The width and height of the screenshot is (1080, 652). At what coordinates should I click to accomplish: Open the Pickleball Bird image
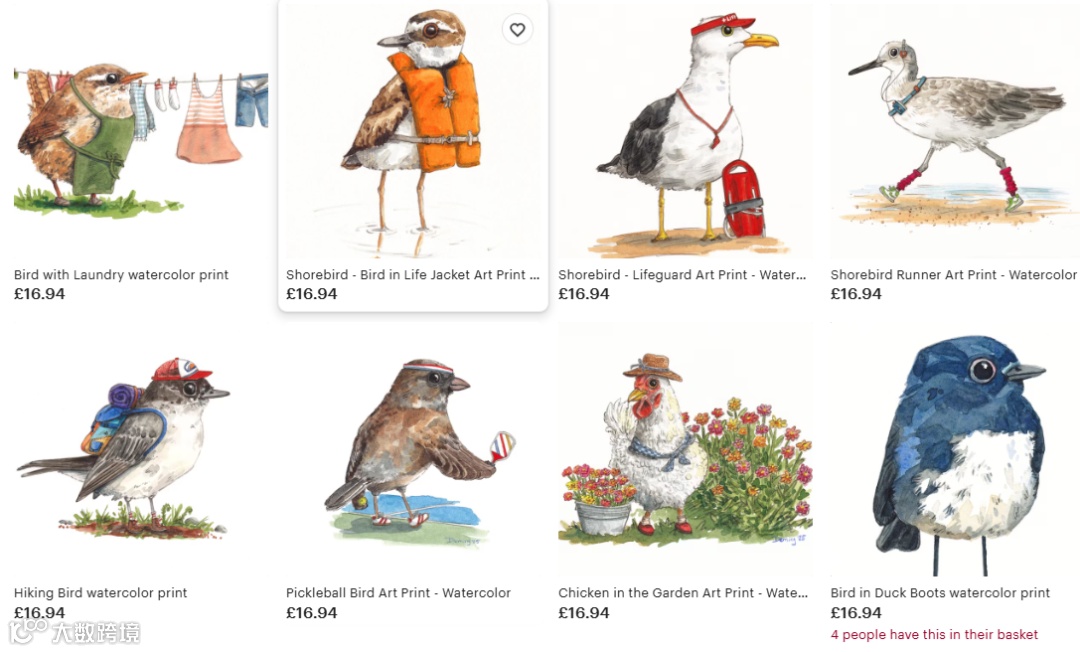point(413,449)
